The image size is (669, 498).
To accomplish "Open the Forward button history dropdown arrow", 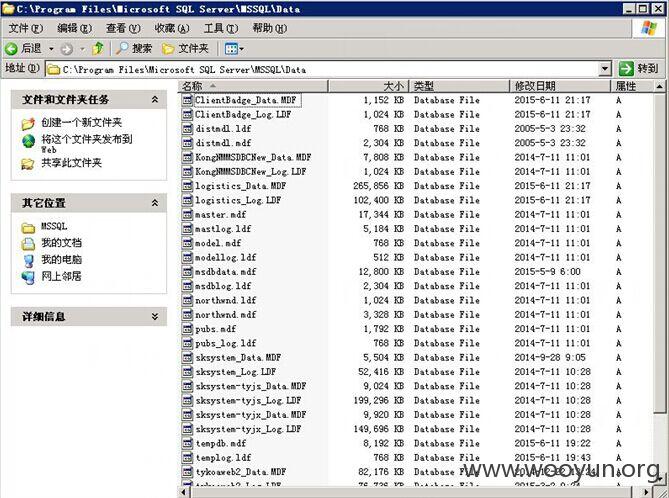I will coord(82,49).
